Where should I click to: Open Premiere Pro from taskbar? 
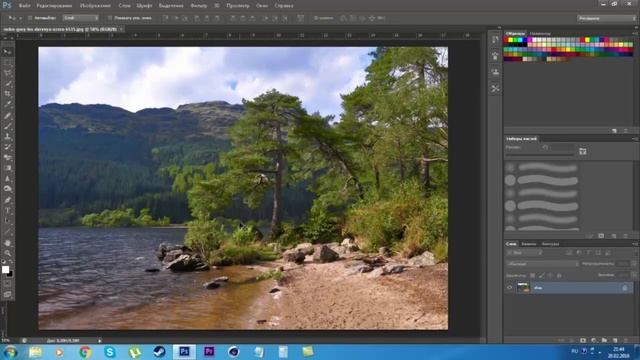click(x=209, y=351)
